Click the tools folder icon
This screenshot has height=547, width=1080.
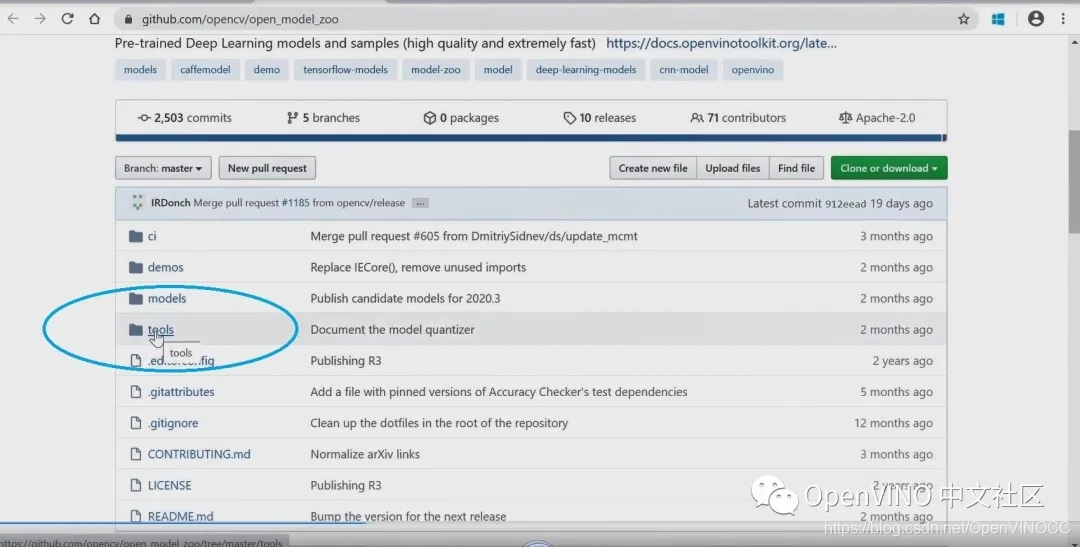click(136, 330)
